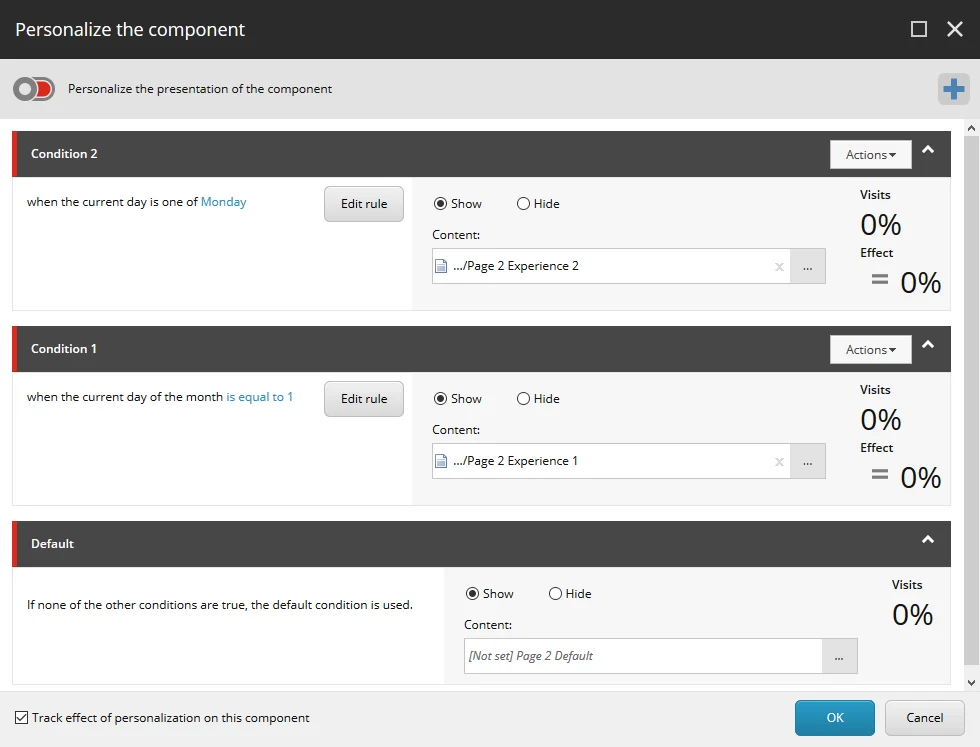The width and height of the screenshot is (980, 747).
Task: Click the Page 2 Experience 2 content field
Action: click(611, 266)
